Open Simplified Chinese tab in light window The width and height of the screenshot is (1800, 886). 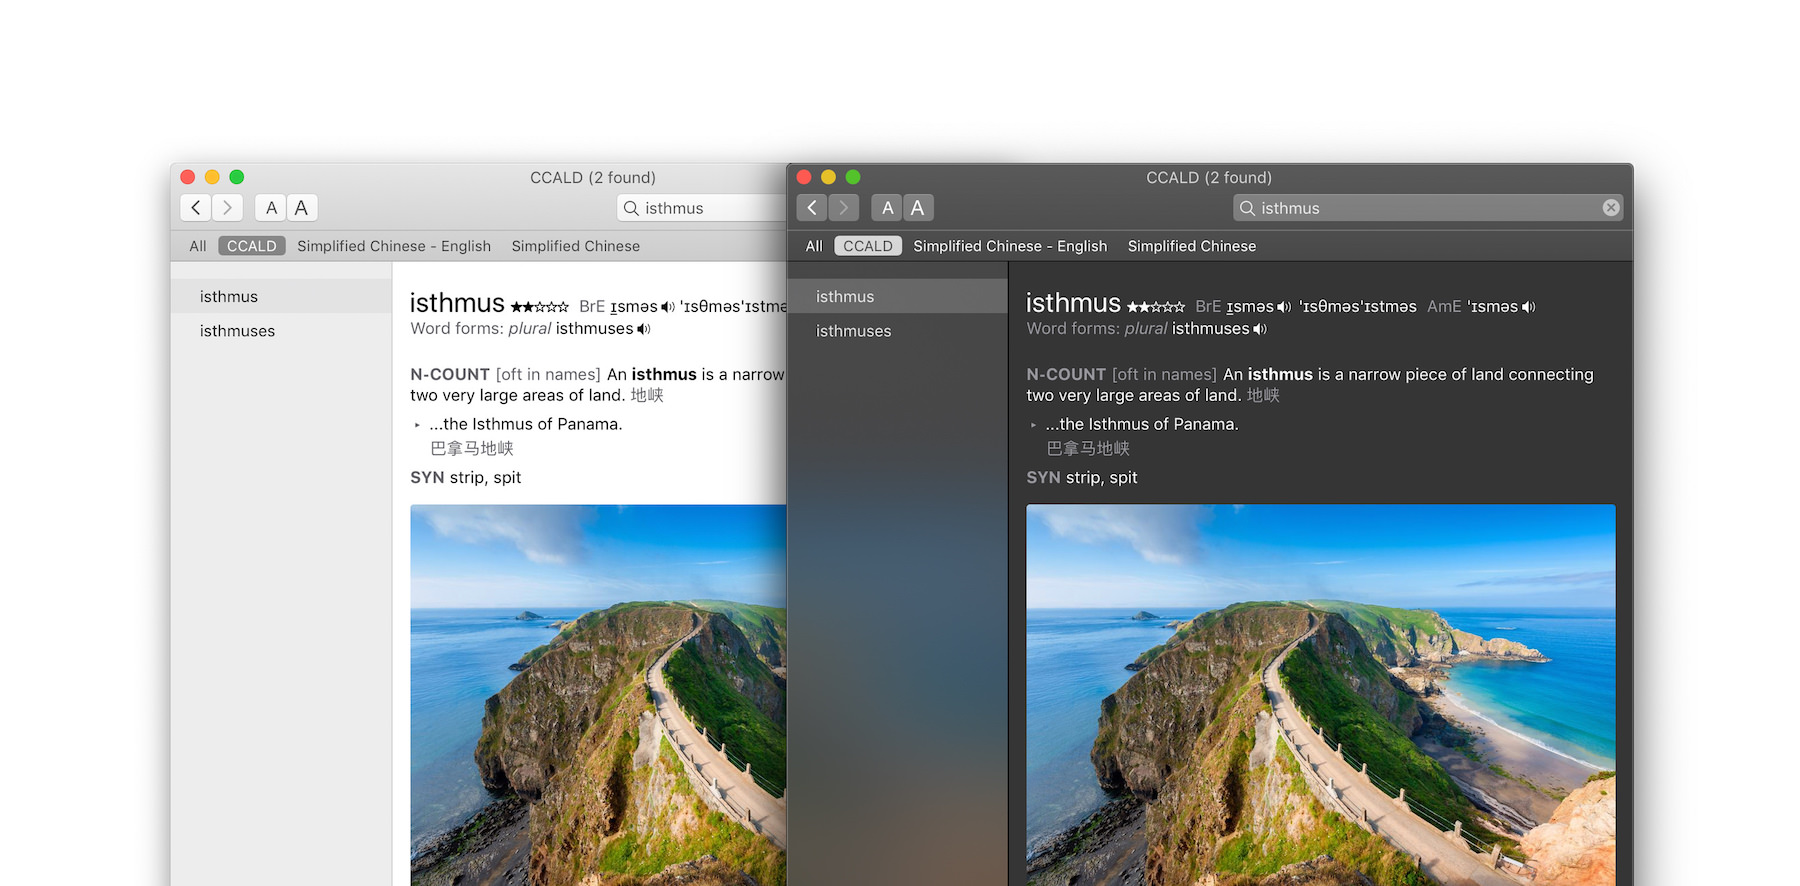click(575, 246)
